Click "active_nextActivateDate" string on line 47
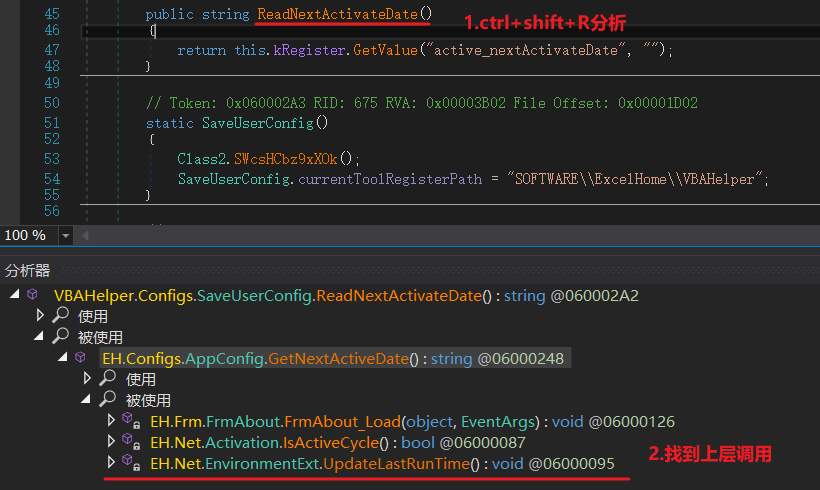Screen dimensions: 820x490 527,50
